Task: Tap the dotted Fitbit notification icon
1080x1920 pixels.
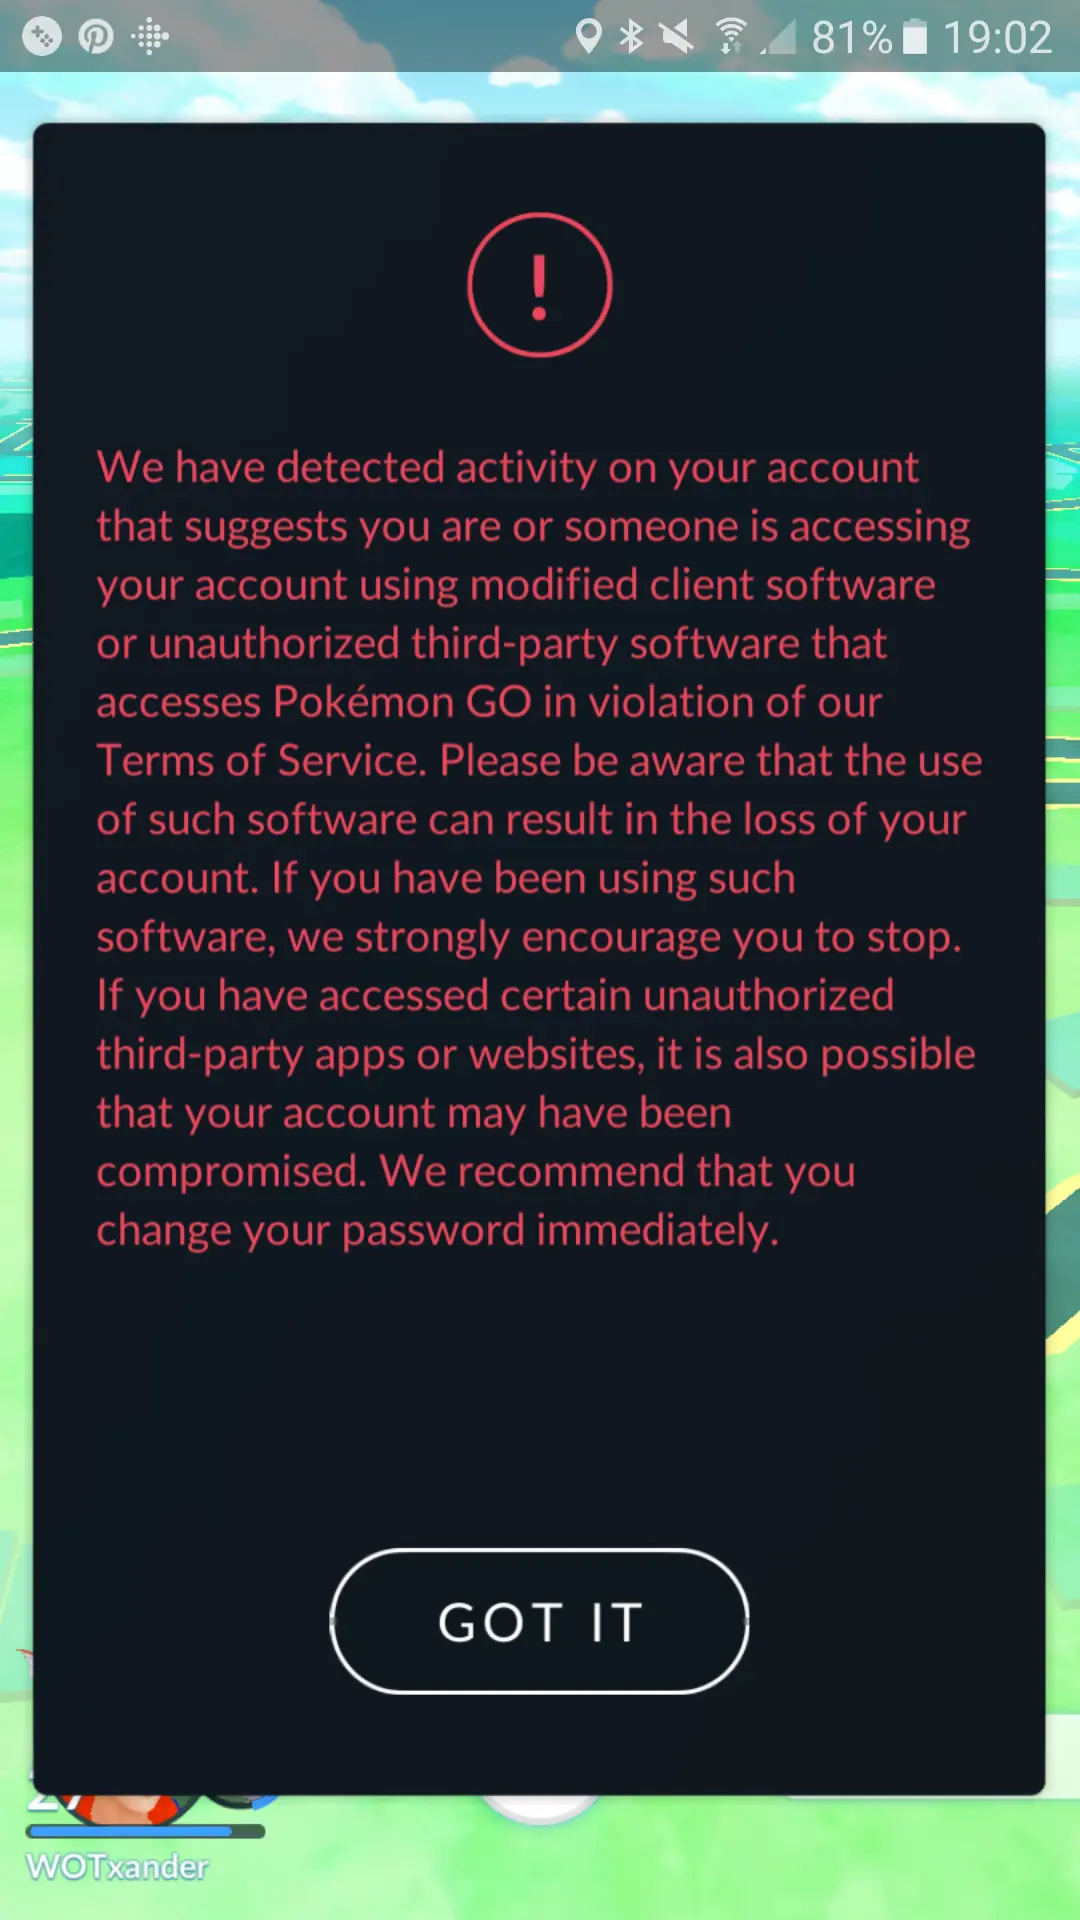Action: click(150, 37)
